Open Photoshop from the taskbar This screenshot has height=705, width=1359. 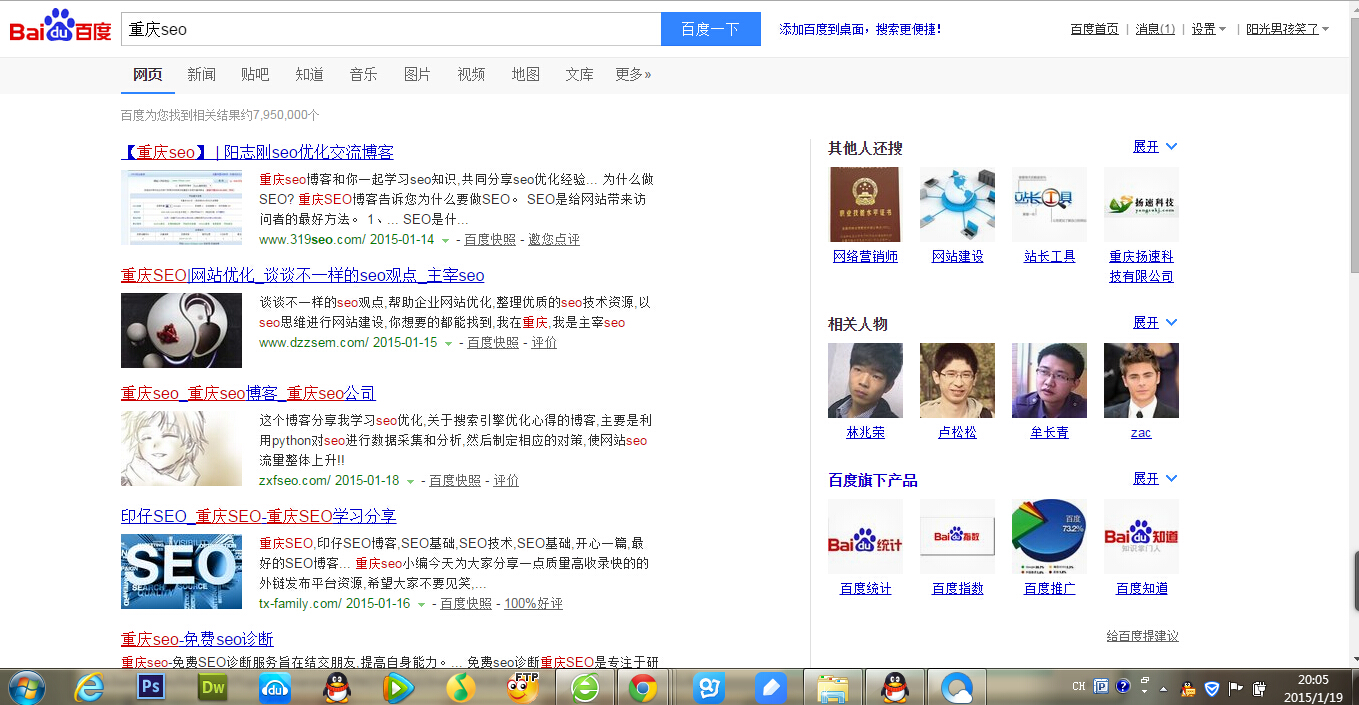point(152,688)
